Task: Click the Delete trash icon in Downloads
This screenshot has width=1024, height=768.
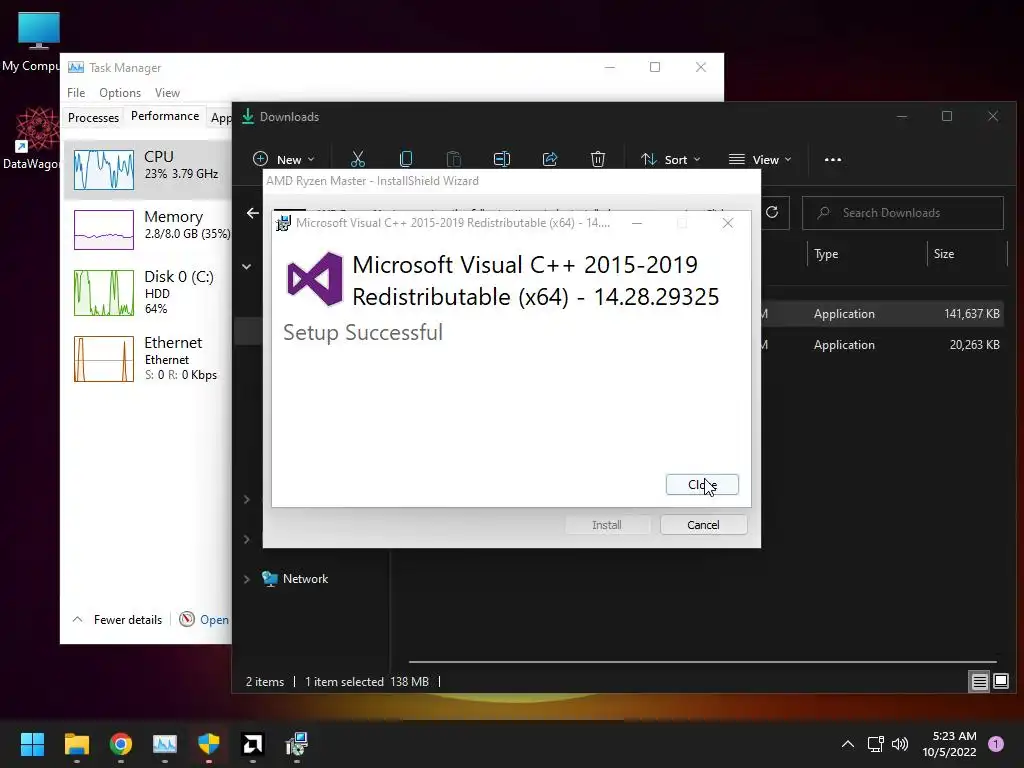Action: (598, 159)
